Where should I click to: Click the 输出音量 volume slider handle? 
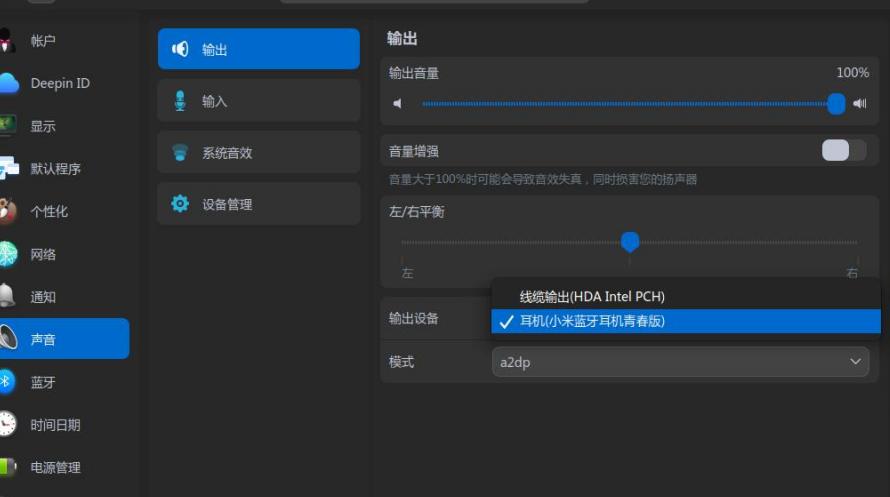coord(836,104)
